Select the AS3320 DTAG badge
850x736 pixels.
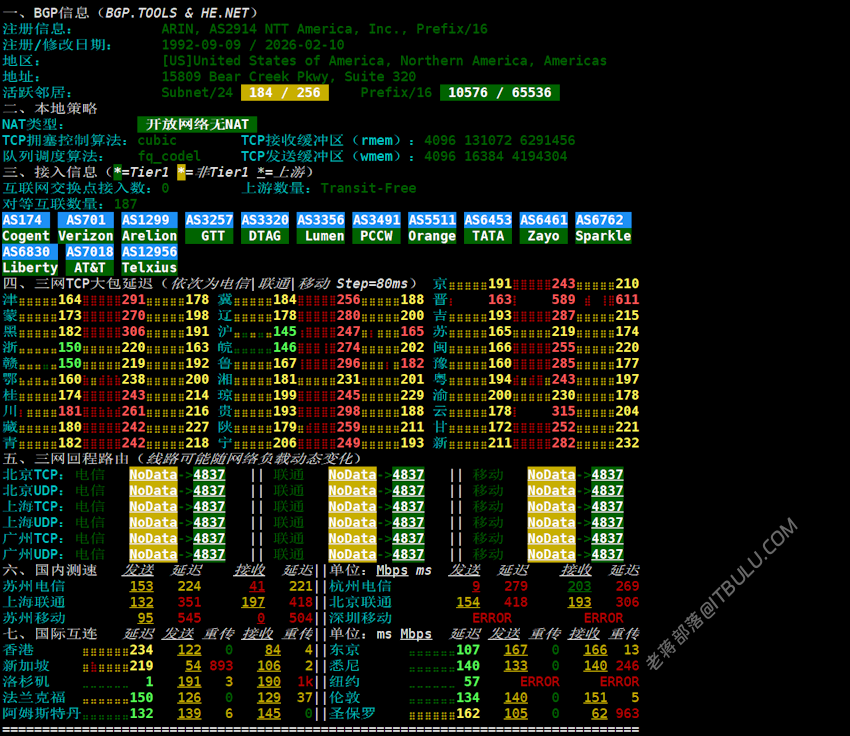tap(265, 228)
